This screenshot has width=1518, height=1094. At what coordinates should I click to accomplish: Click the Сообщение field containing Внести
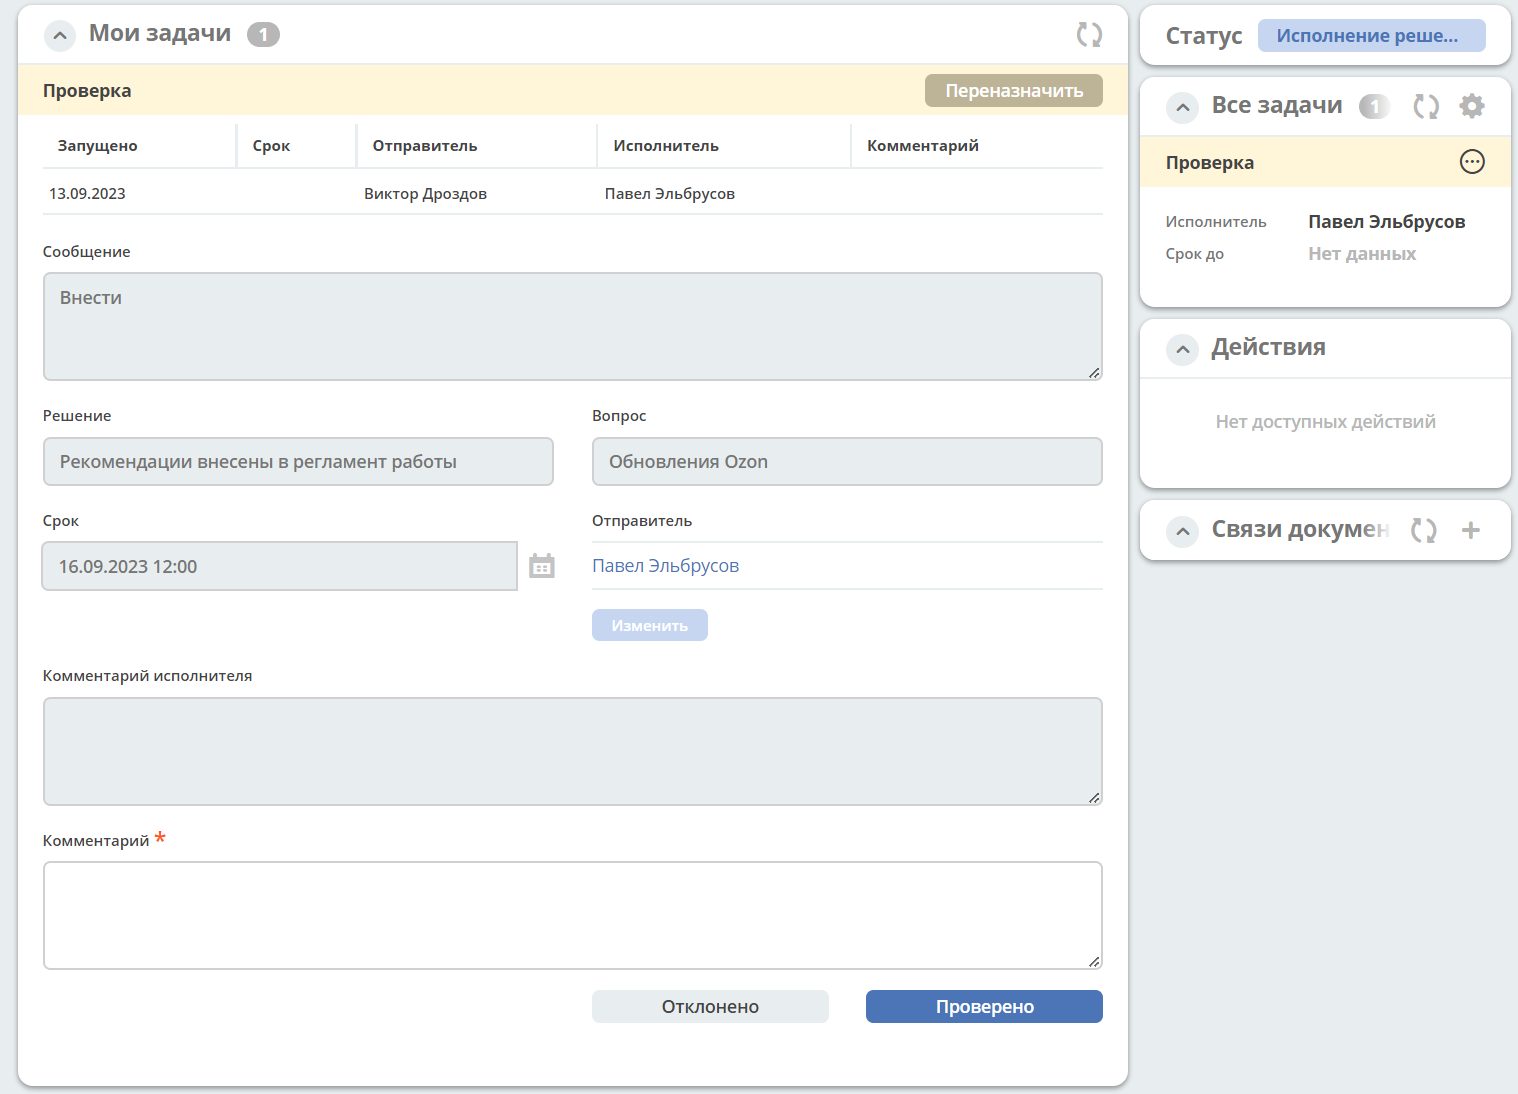573,326
